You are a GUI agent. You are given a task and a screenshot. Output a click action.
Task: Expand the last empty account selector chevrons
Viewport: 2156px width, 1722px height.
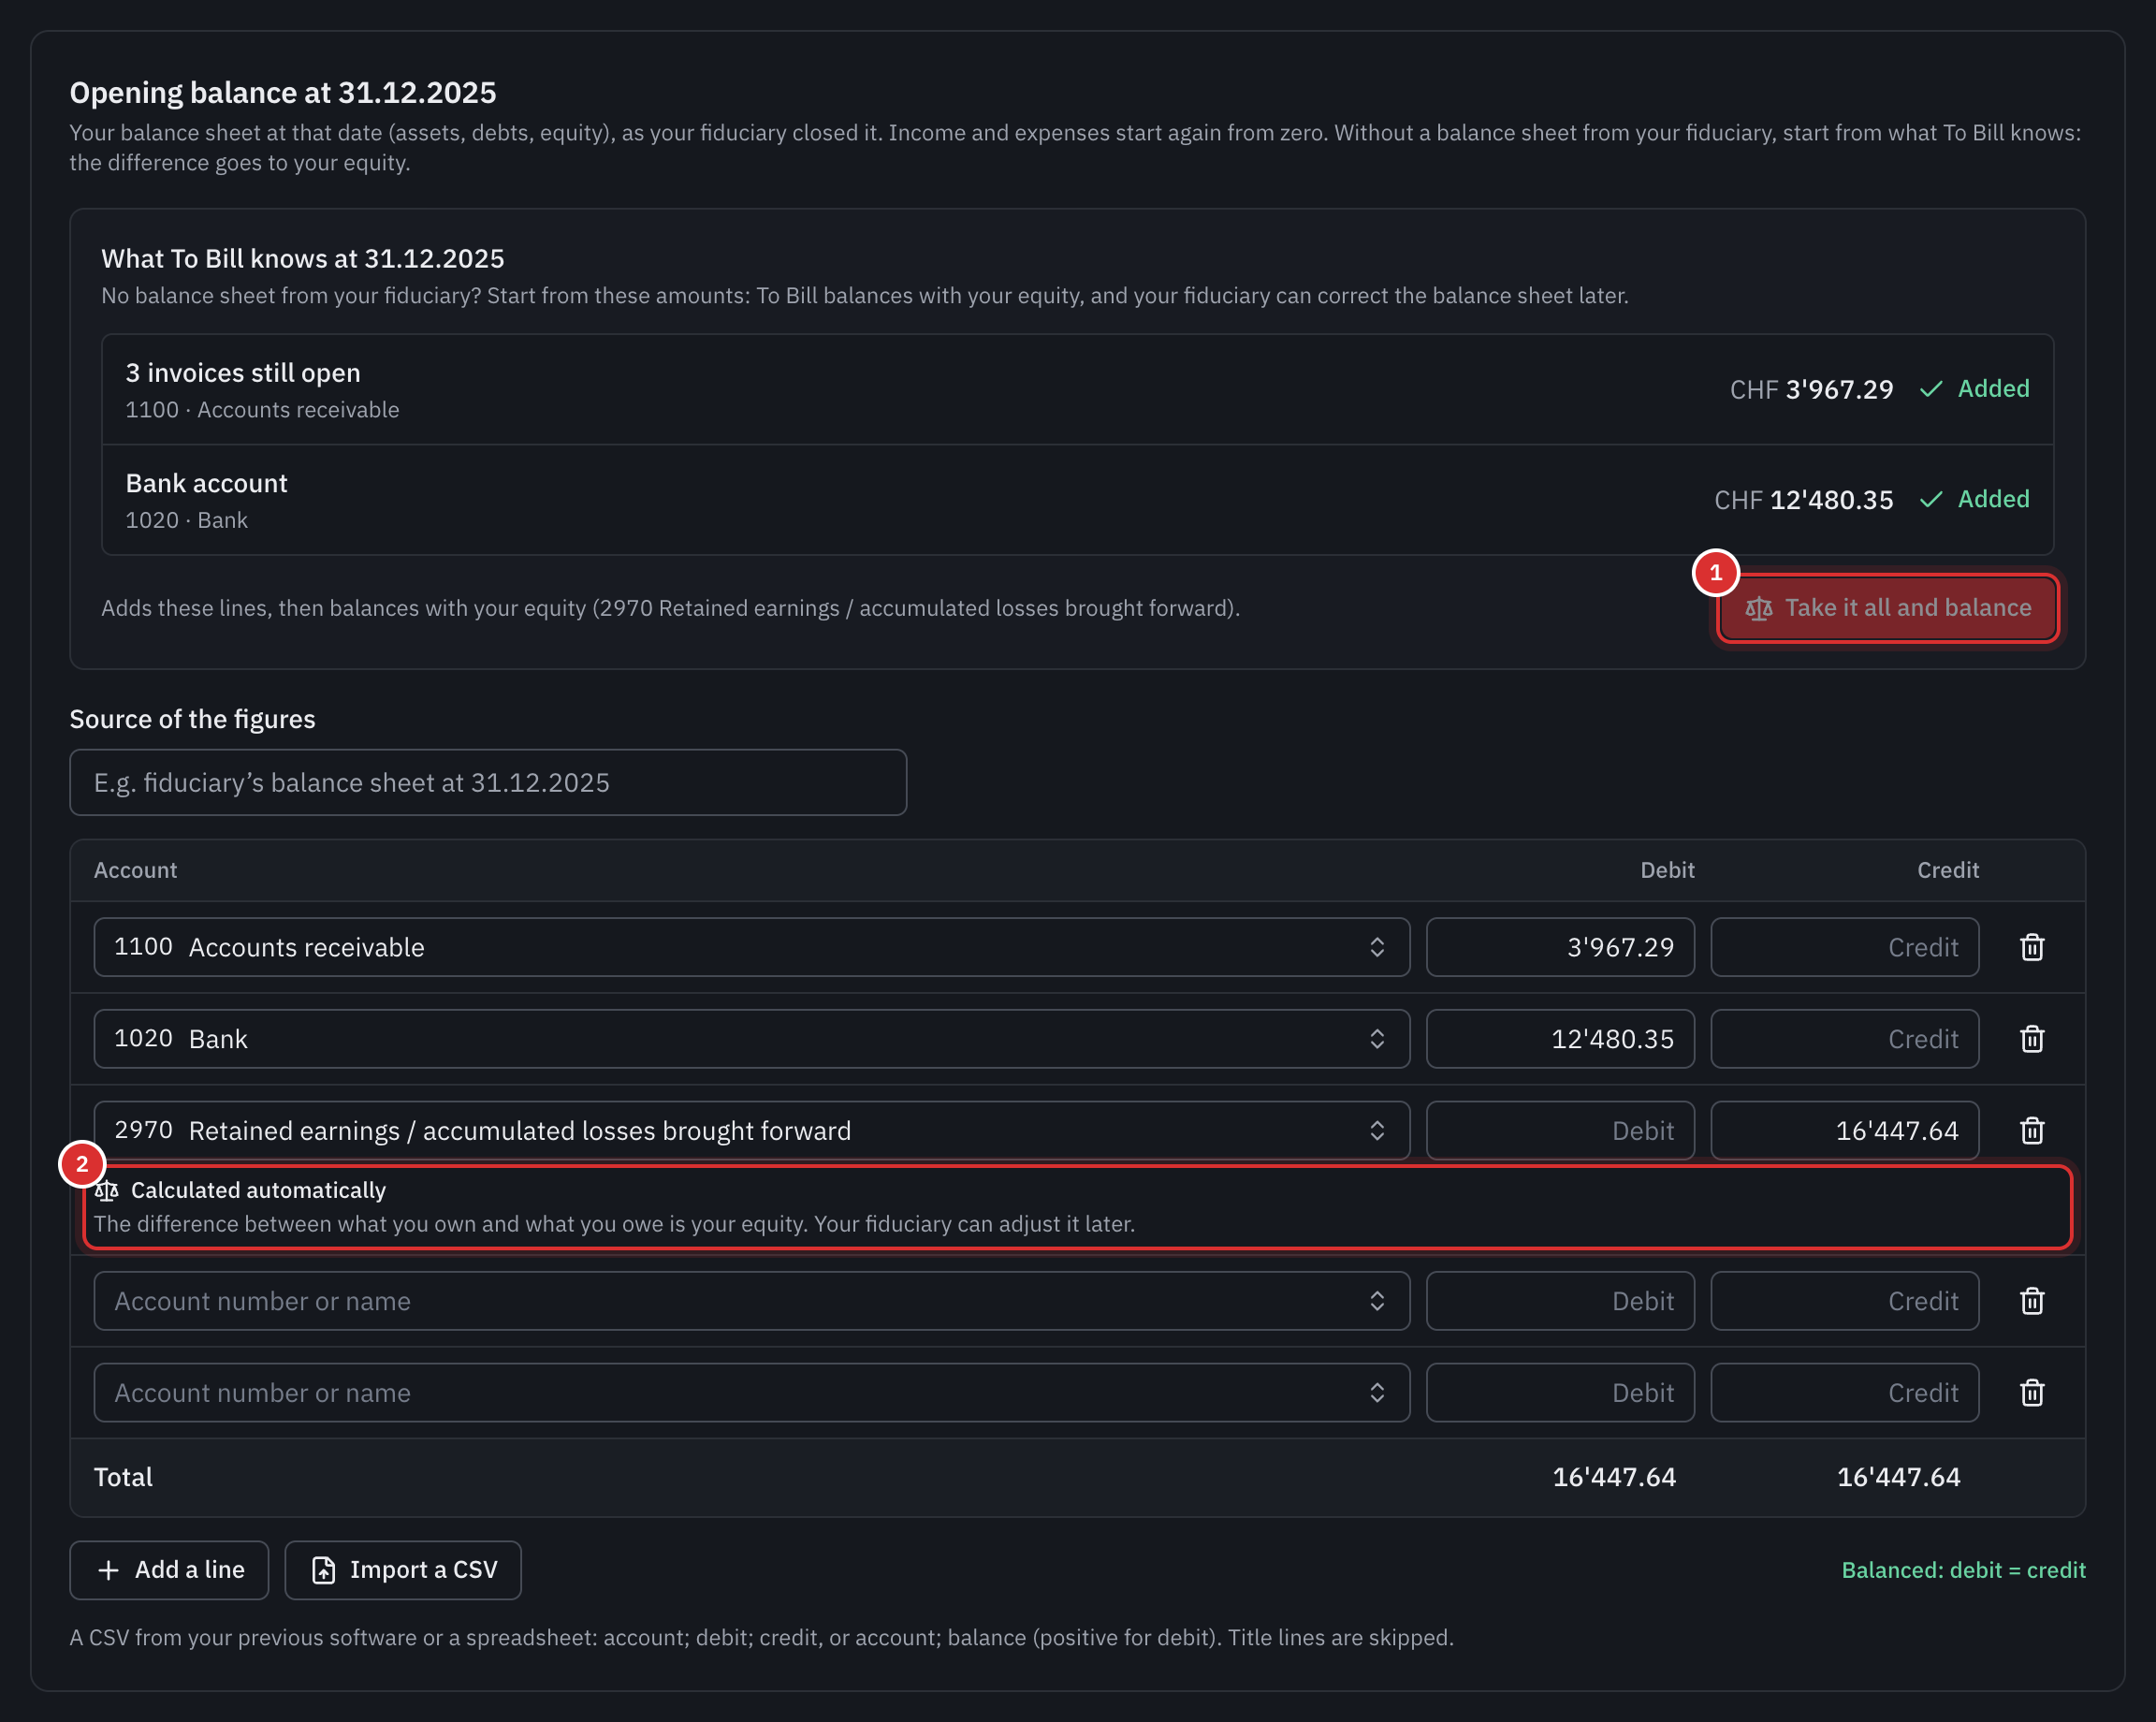point(1377,1393)
